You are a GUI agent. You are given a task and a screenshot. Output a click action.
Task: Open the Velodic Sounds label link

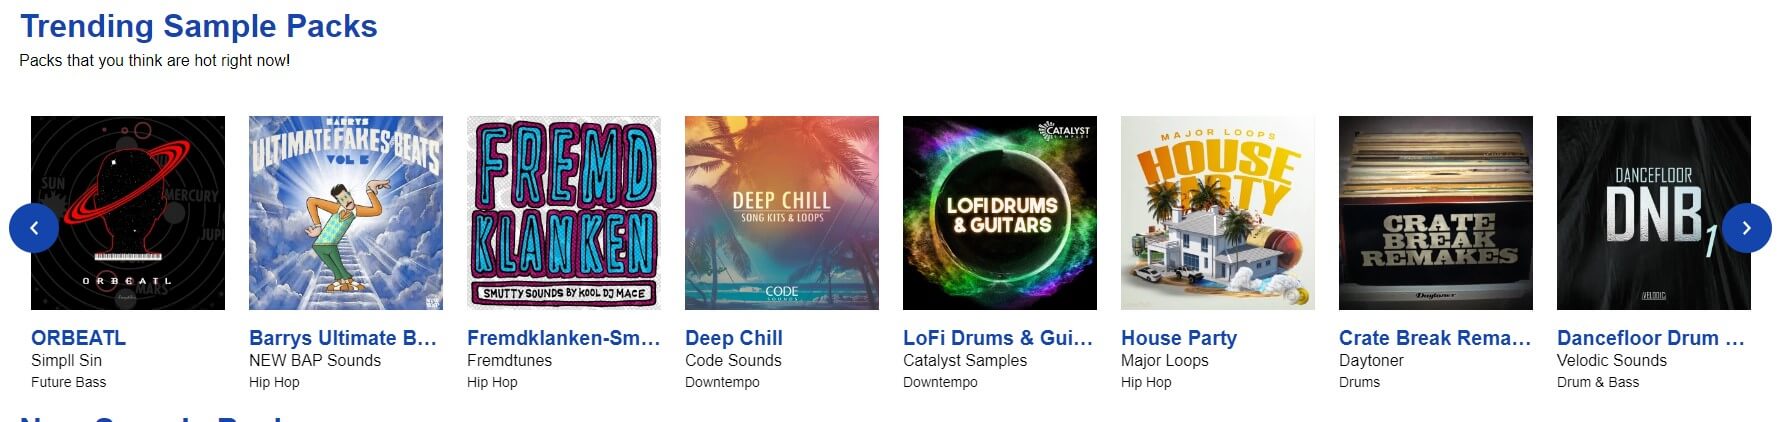(1612, 360)
